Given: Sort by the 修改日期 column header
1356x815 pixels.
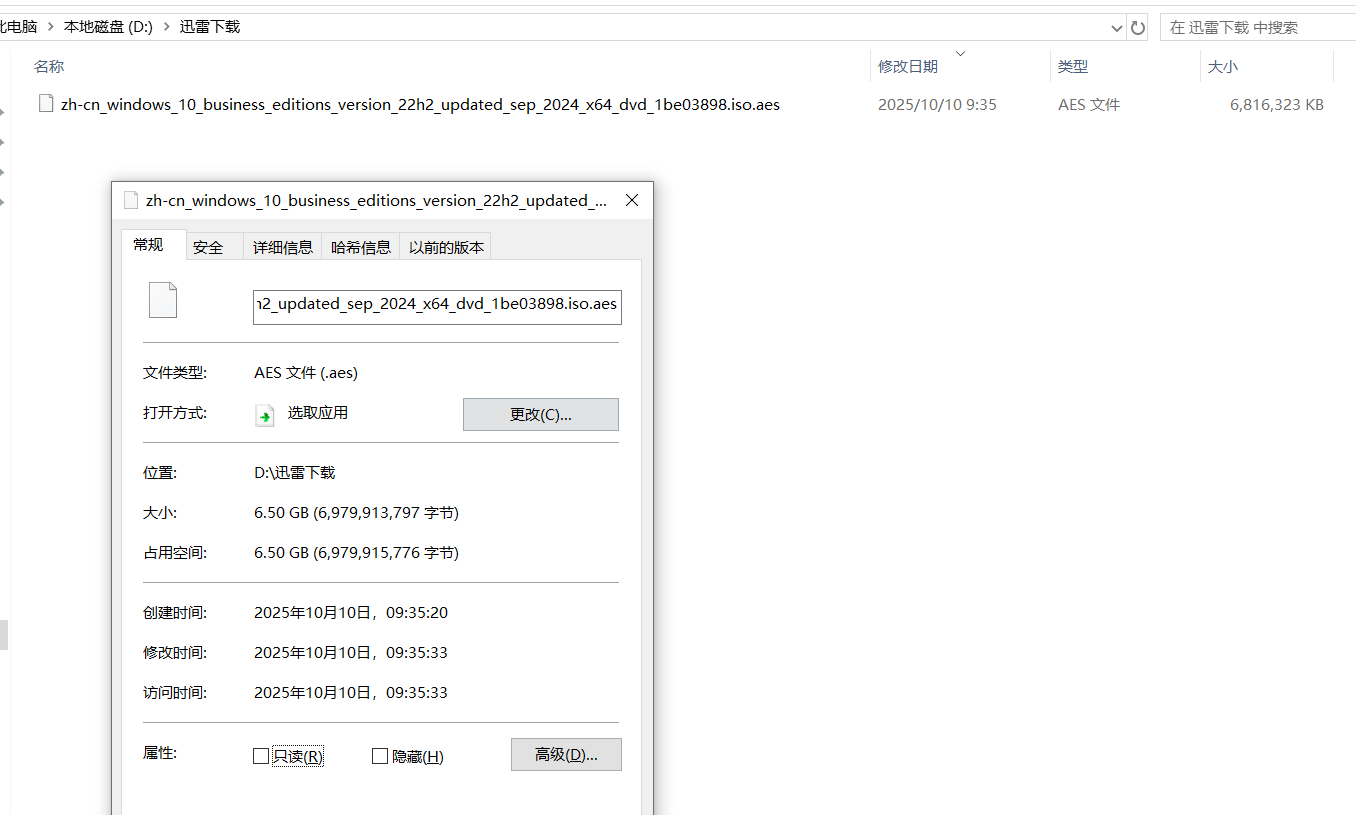Looking at the screenshot, I should point(908,66).
